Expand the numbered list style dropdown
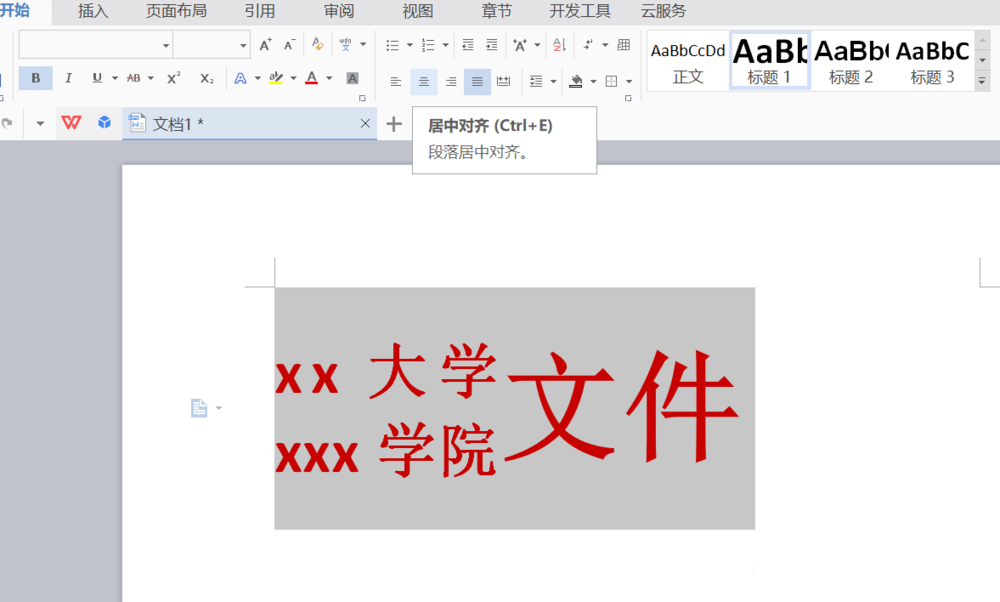Screen dimensions: 1000x602 [444, 44]
